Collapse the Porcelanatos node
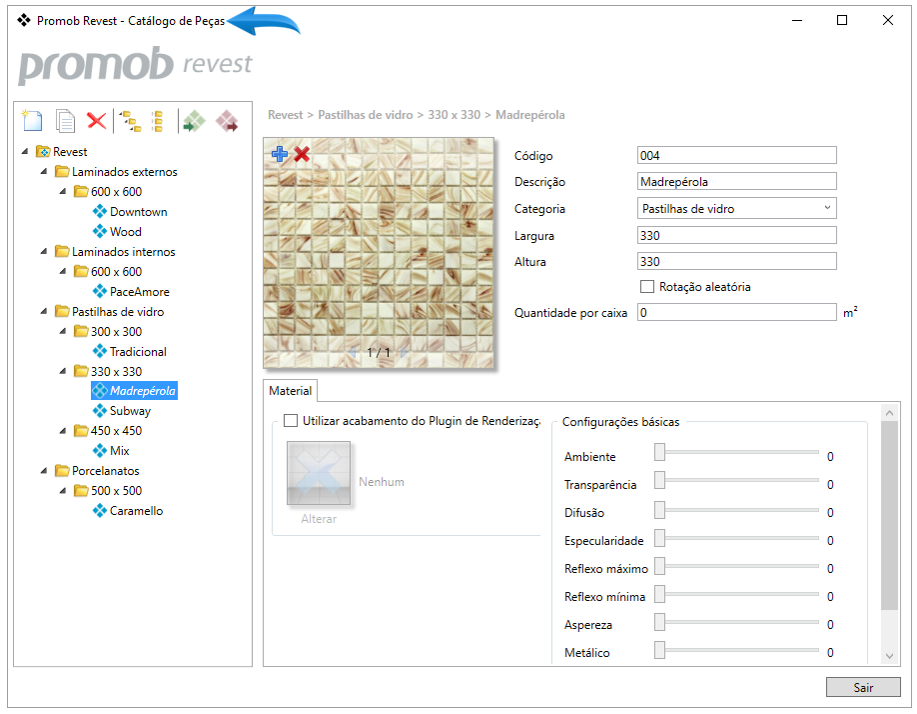Viewport: 917px width, 714px height. coord(44,471)
